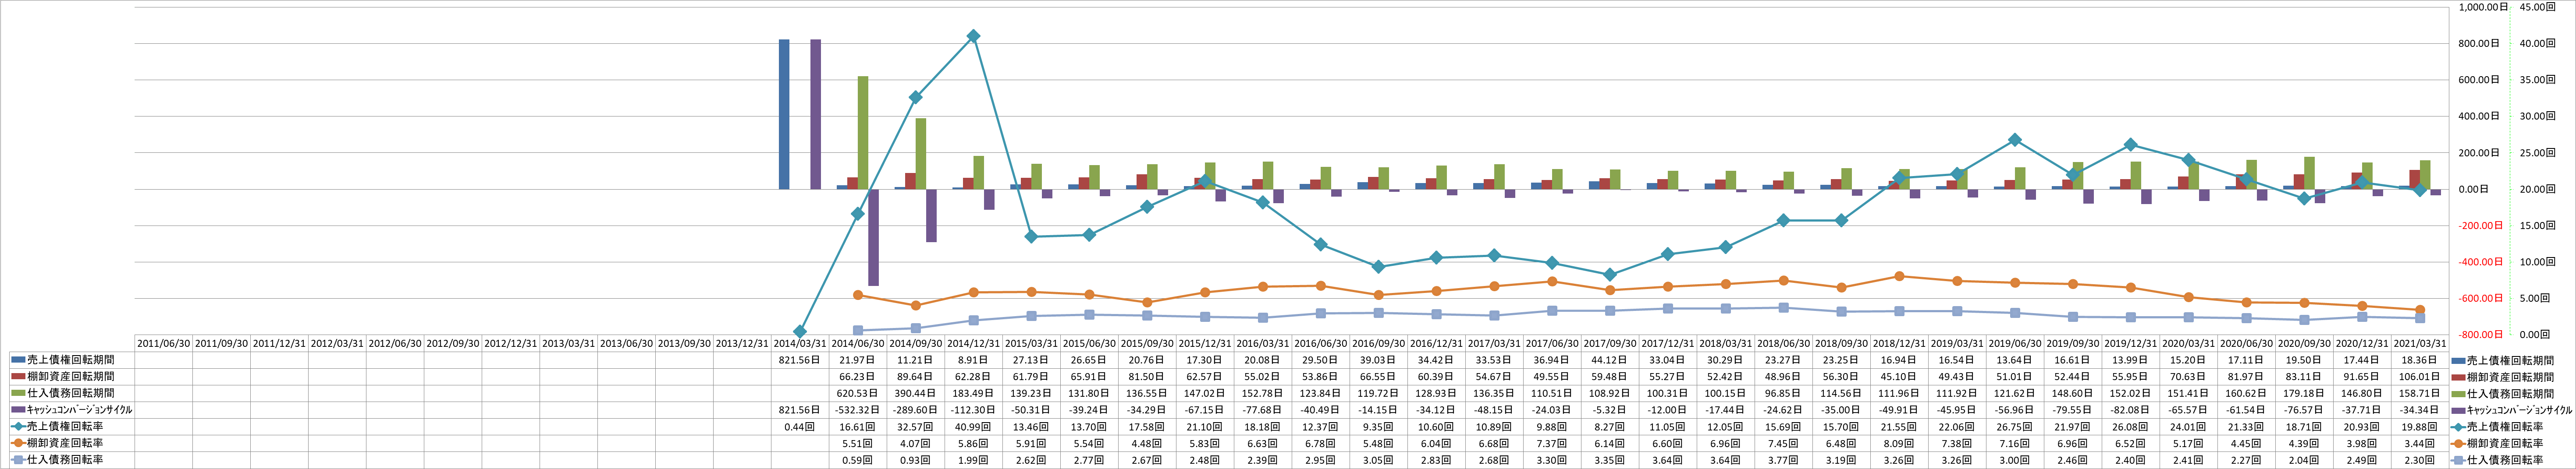The image size is (2576, 469).
Task: Click the 8.91日 cell
Action: click(x=973, y=360)
